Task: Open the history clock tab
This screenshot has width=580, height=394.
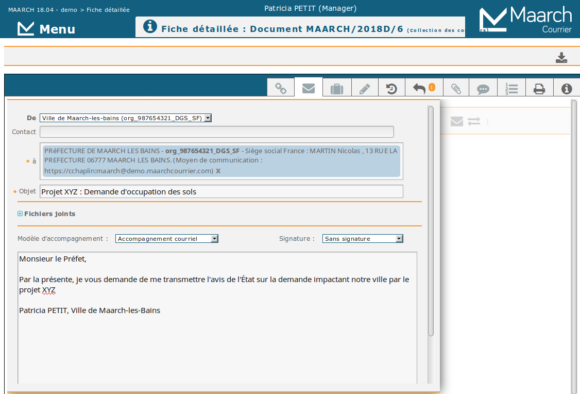Action: [x=391, y=89]
